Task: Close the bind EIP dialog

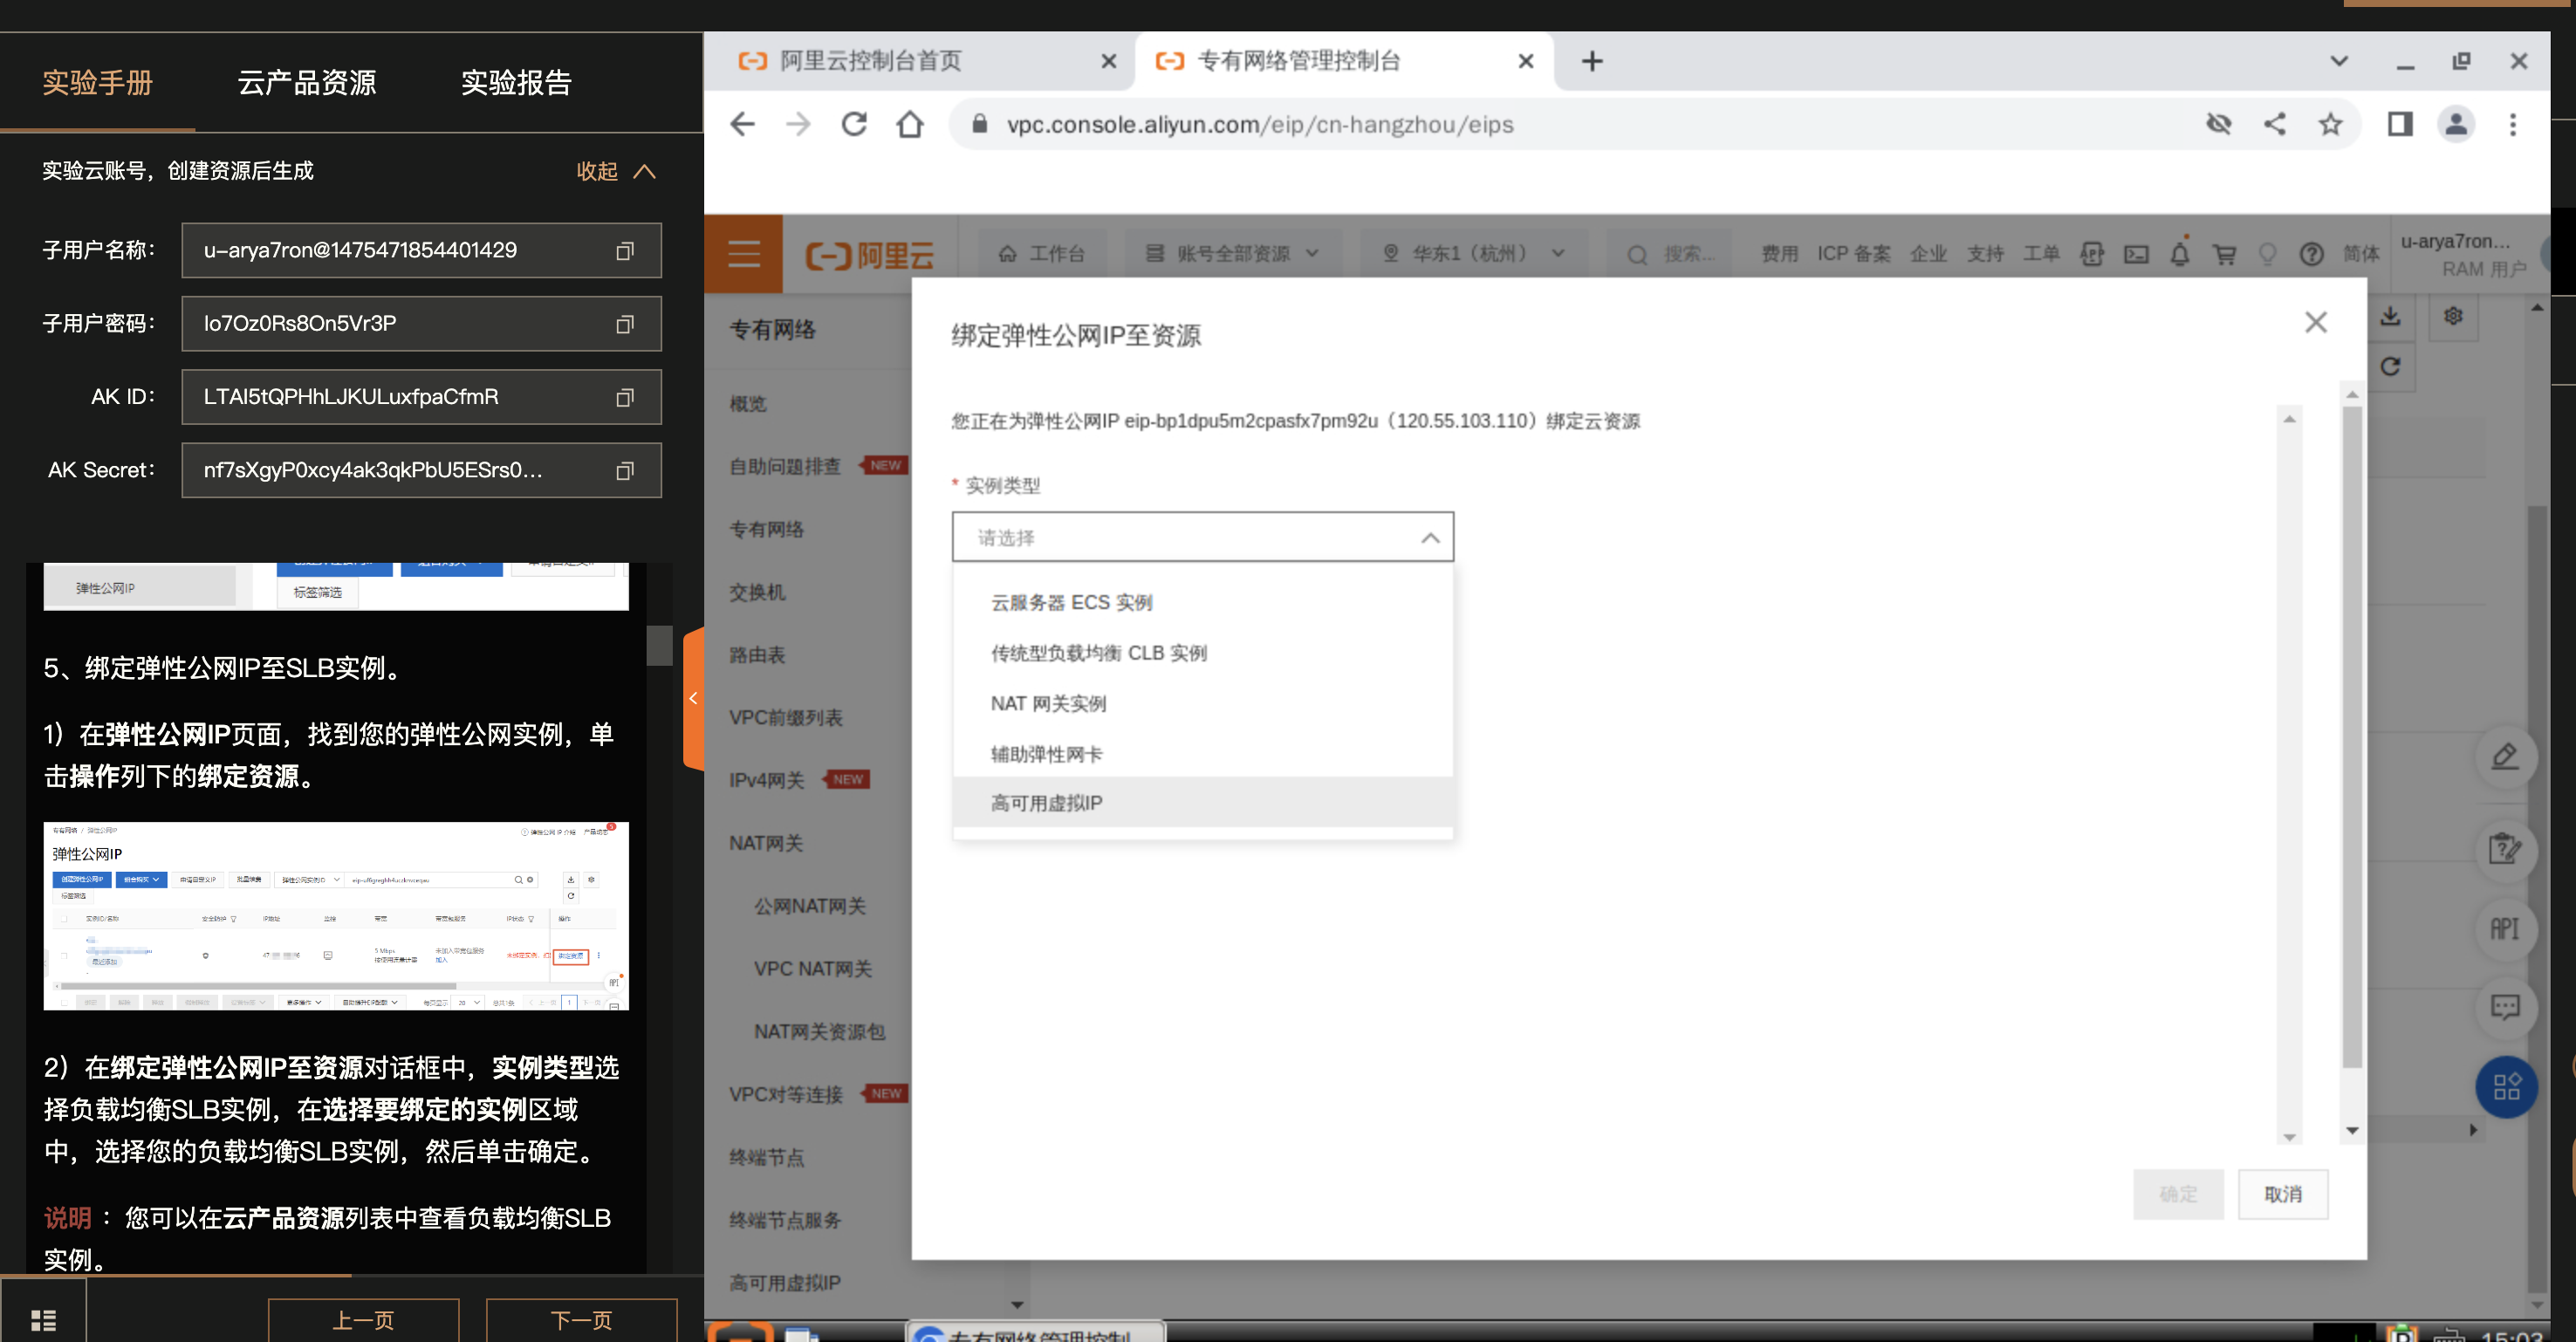Action: tap(2316, 322)
